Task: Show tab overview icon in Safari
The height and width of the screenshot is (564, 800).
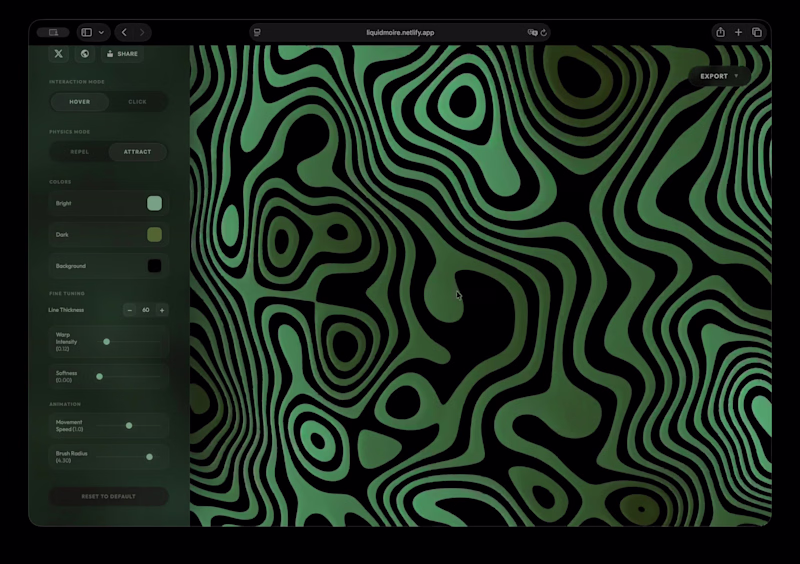Action: [x=757, y=32]
